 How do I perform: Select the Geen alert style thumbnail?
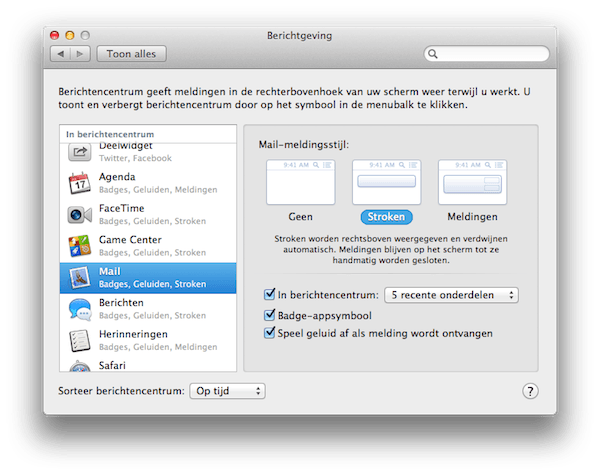(300, 182)
